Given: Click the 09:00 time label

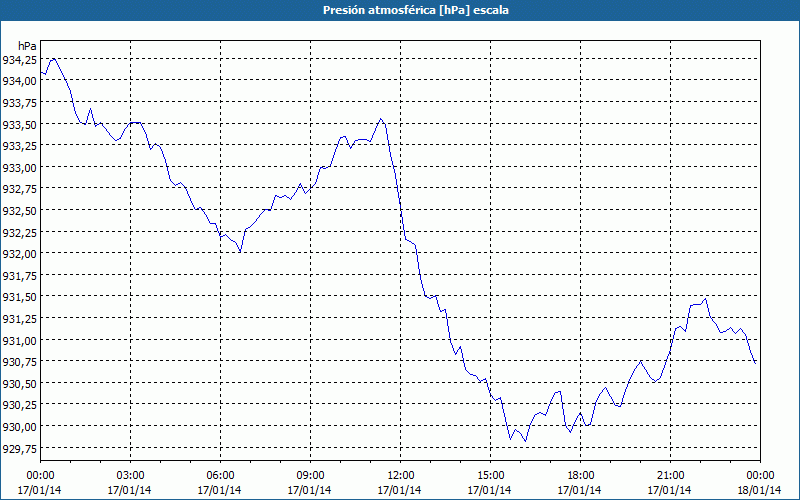Looking at the screenshot, I should point(310,476).
